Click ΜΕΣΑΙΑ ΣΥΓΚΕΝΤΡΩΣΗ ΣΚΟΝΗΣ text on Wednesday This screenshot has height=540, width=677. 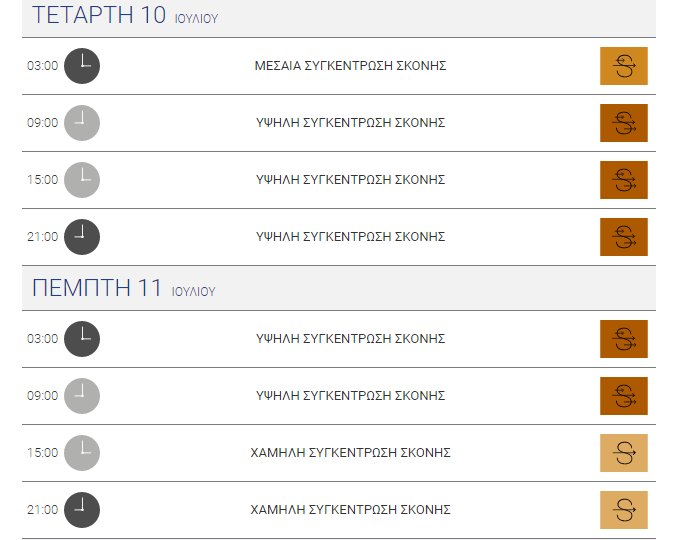[350, 66]
